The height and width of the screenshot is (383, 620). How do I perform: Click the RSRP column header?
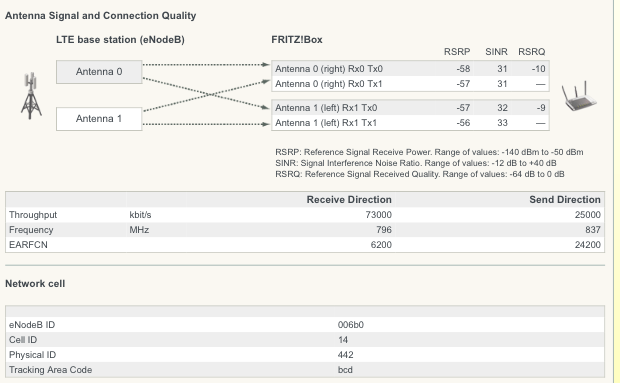pyautogui.click(x=457, y=52)
